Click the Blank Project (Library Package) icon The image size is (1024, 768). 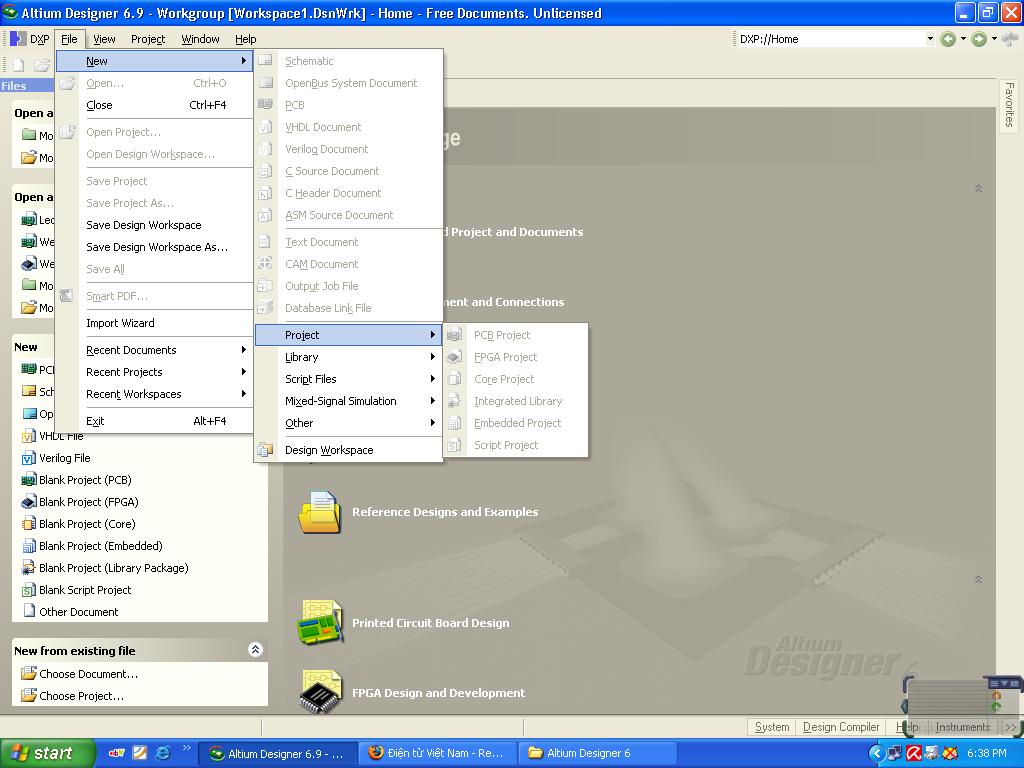(x=29, y=568)
